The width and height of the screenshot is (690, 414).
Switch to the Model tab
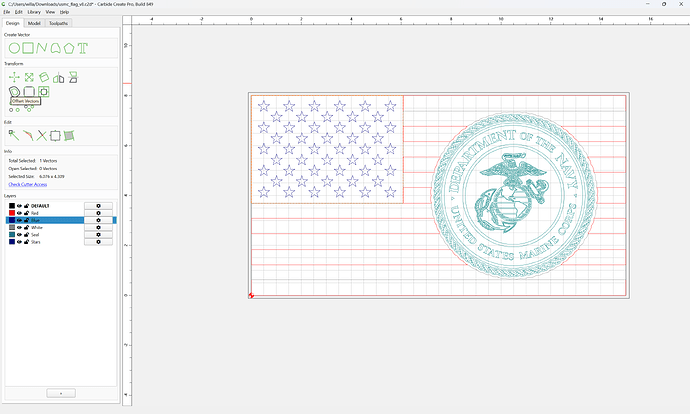34,23
